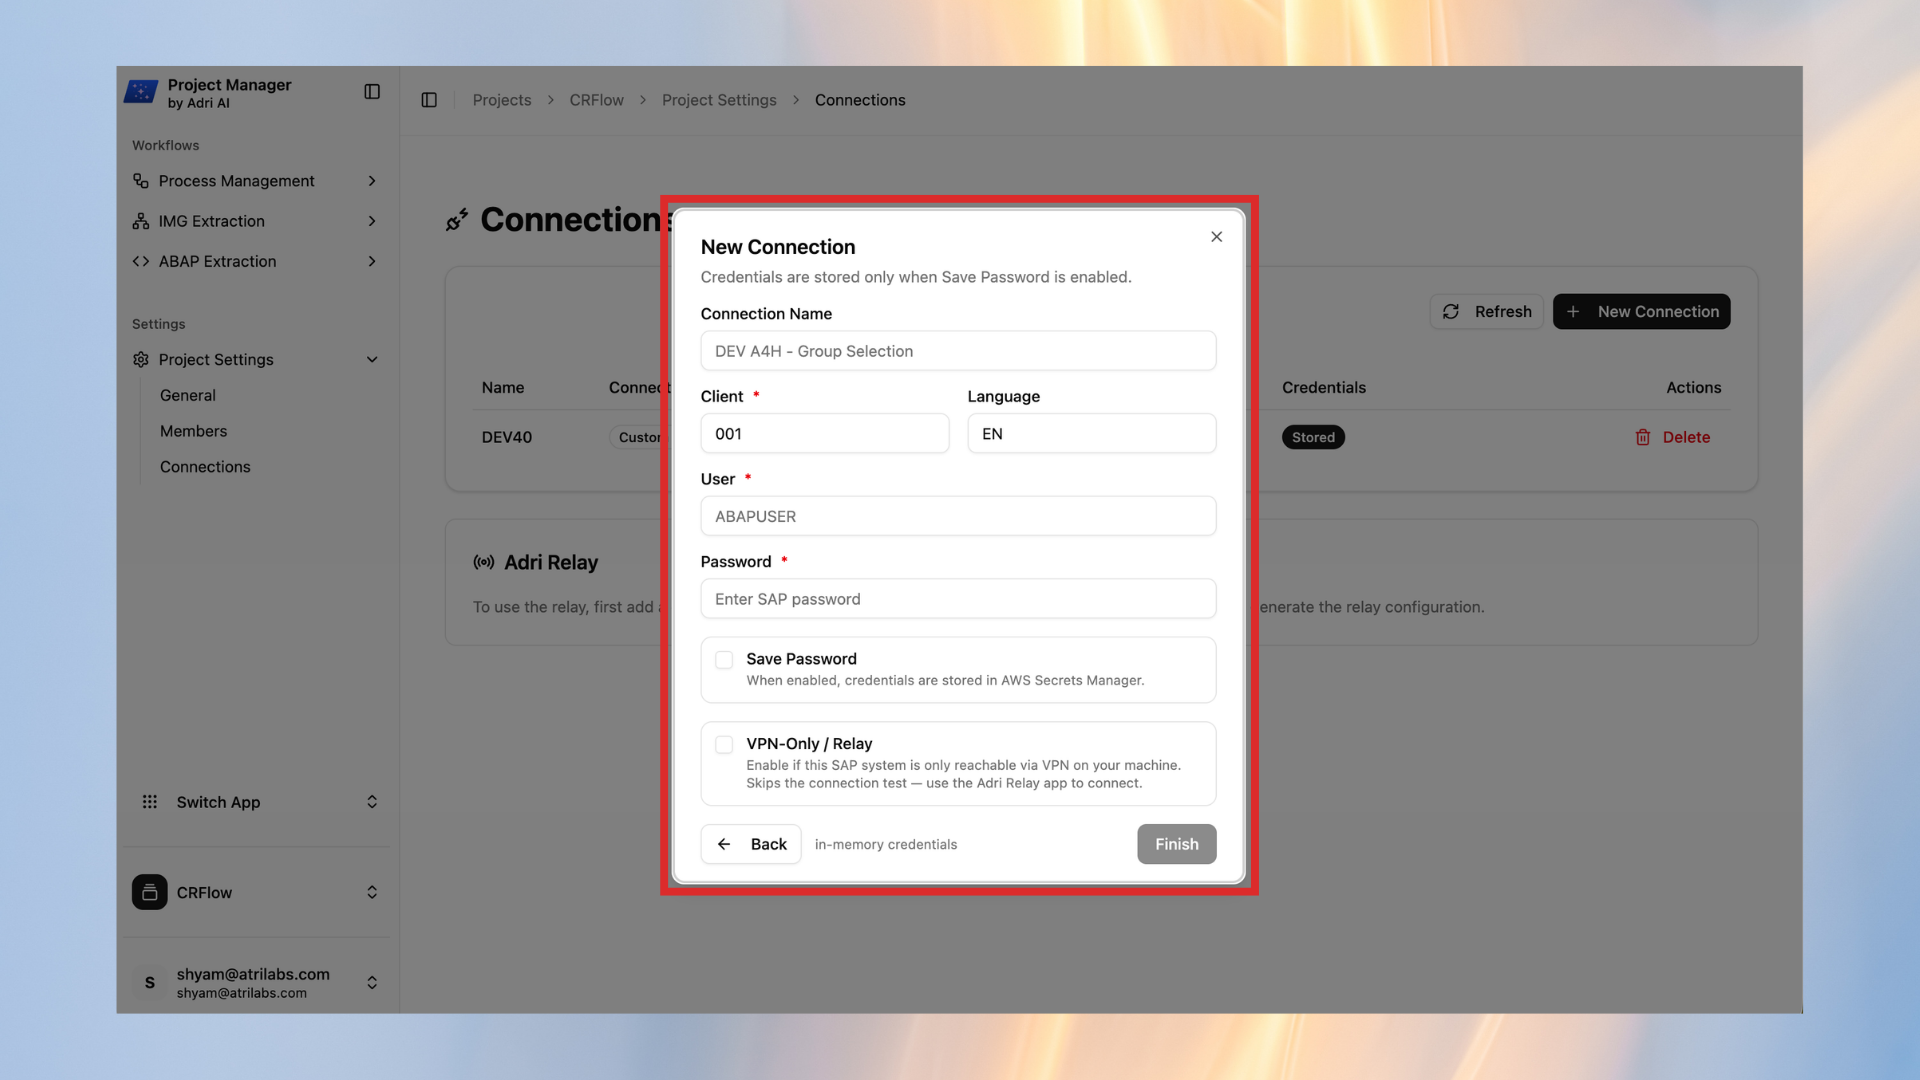Select the Process Management workflow icon
1920x1080 pixels.
[141, 181]
